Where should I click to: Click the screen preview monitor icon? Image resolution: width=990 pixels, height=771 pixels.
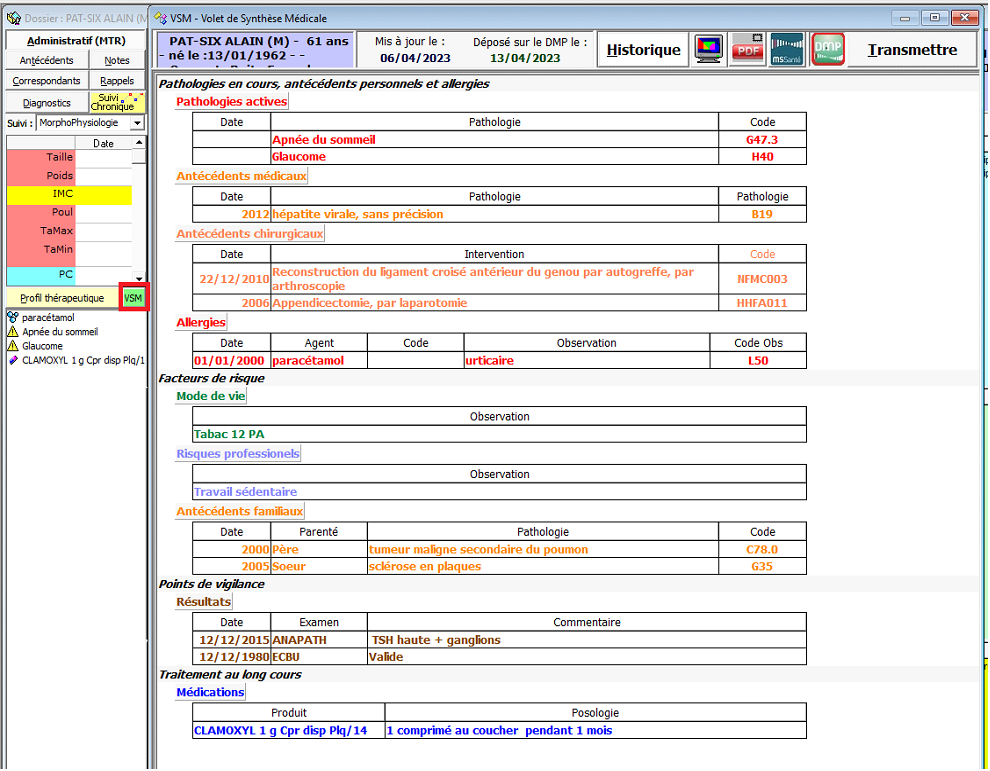[708, 49]
